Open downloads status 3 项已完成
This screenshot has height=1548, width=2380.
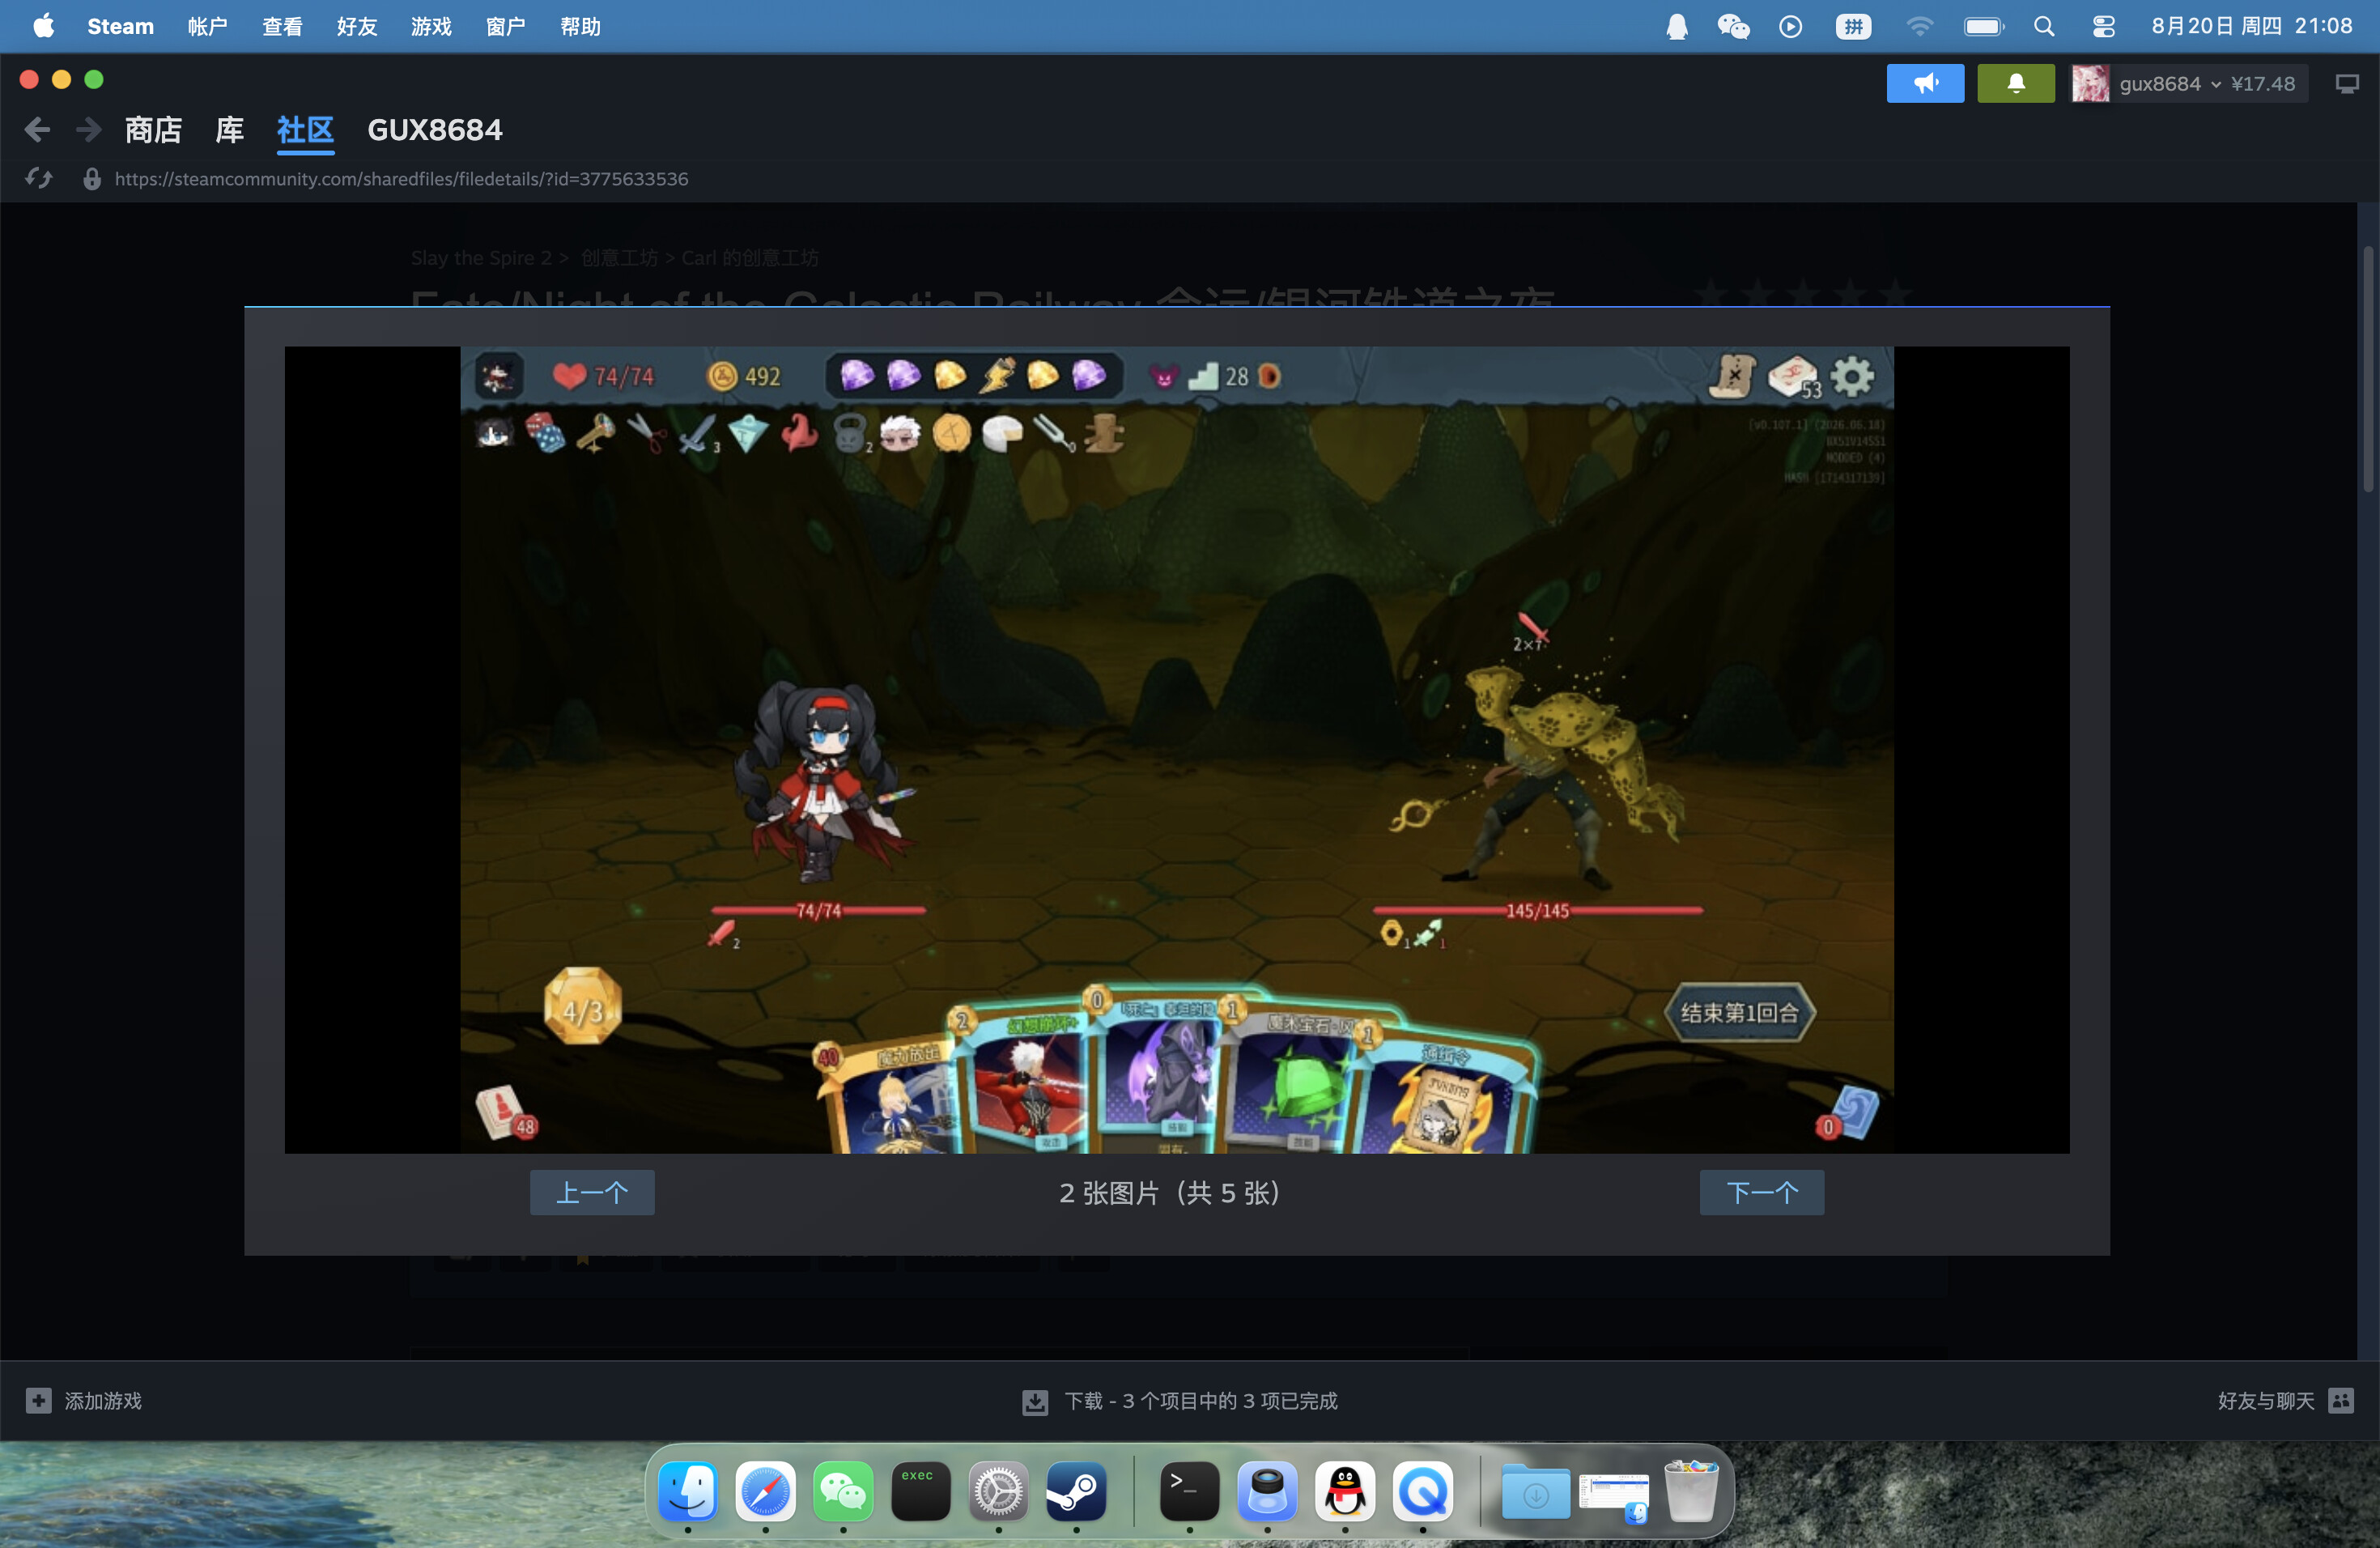point(1201,1401)
